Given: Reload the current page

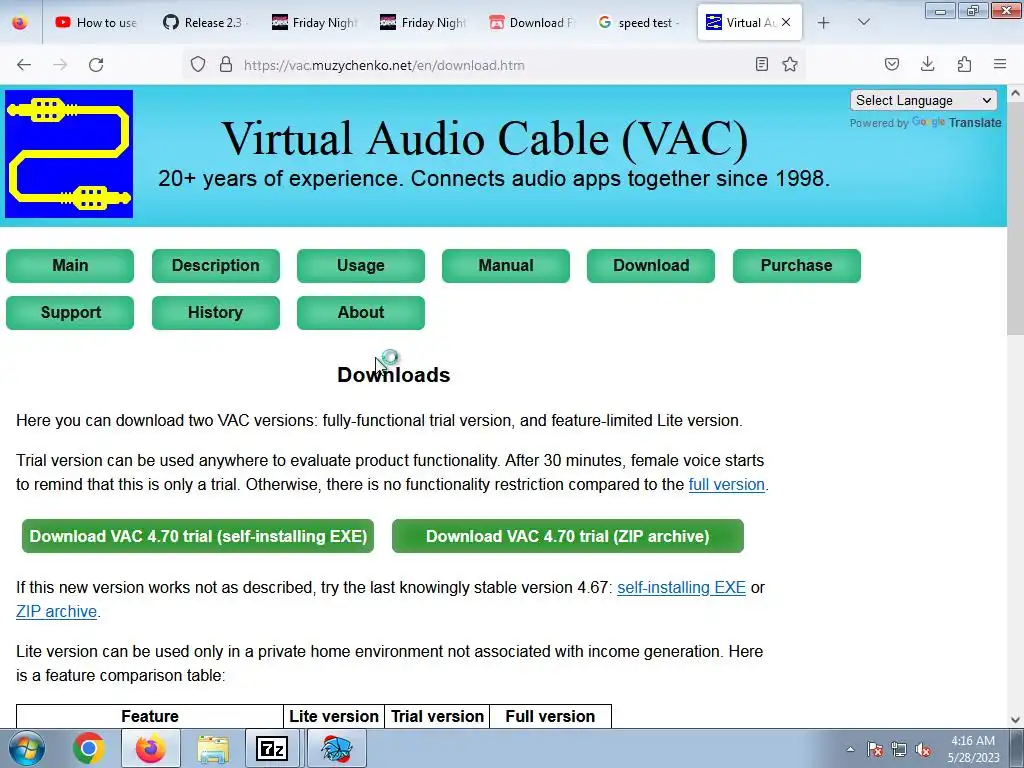Looking at the screenshot, I should point(96,65).
